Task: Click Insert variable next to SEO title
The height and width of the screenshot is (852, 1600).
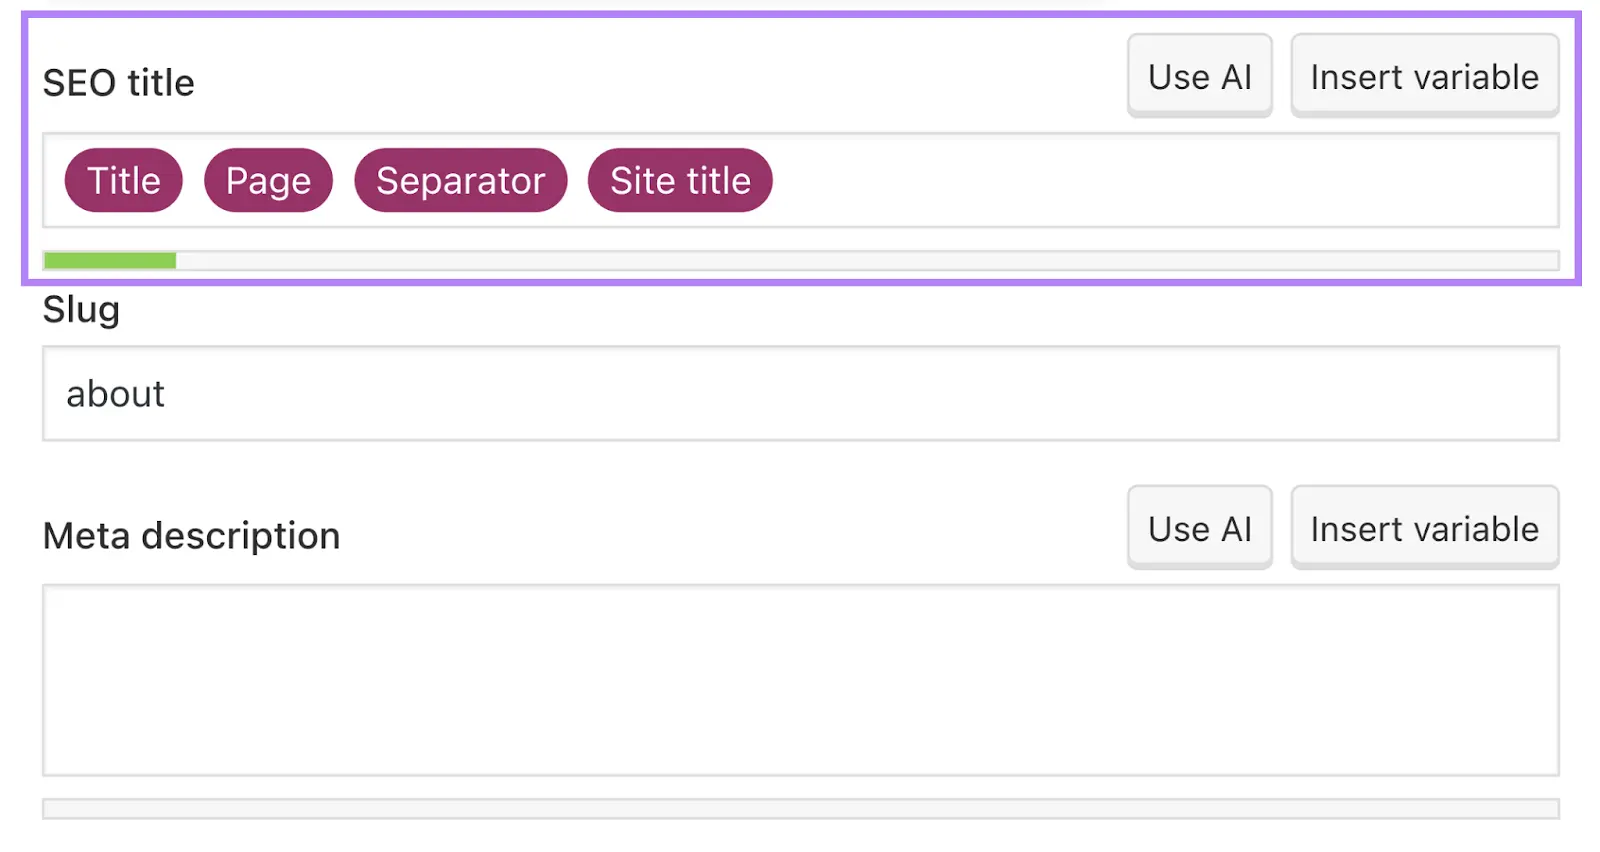Action: tap(1425, 75)
